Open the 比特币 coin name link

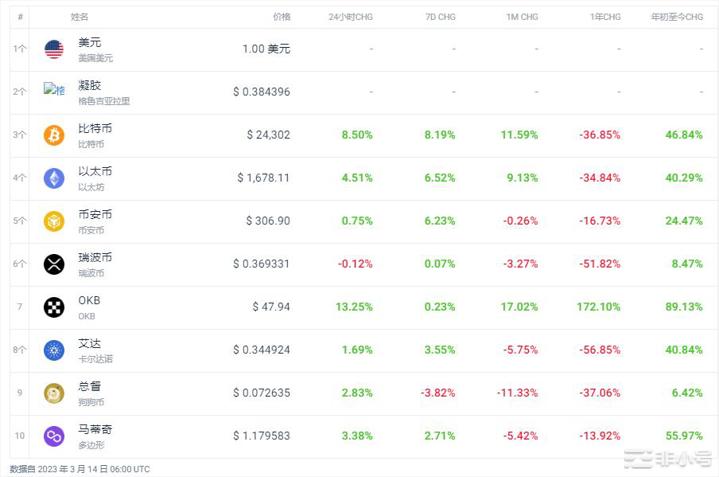(x=95, y=128)
